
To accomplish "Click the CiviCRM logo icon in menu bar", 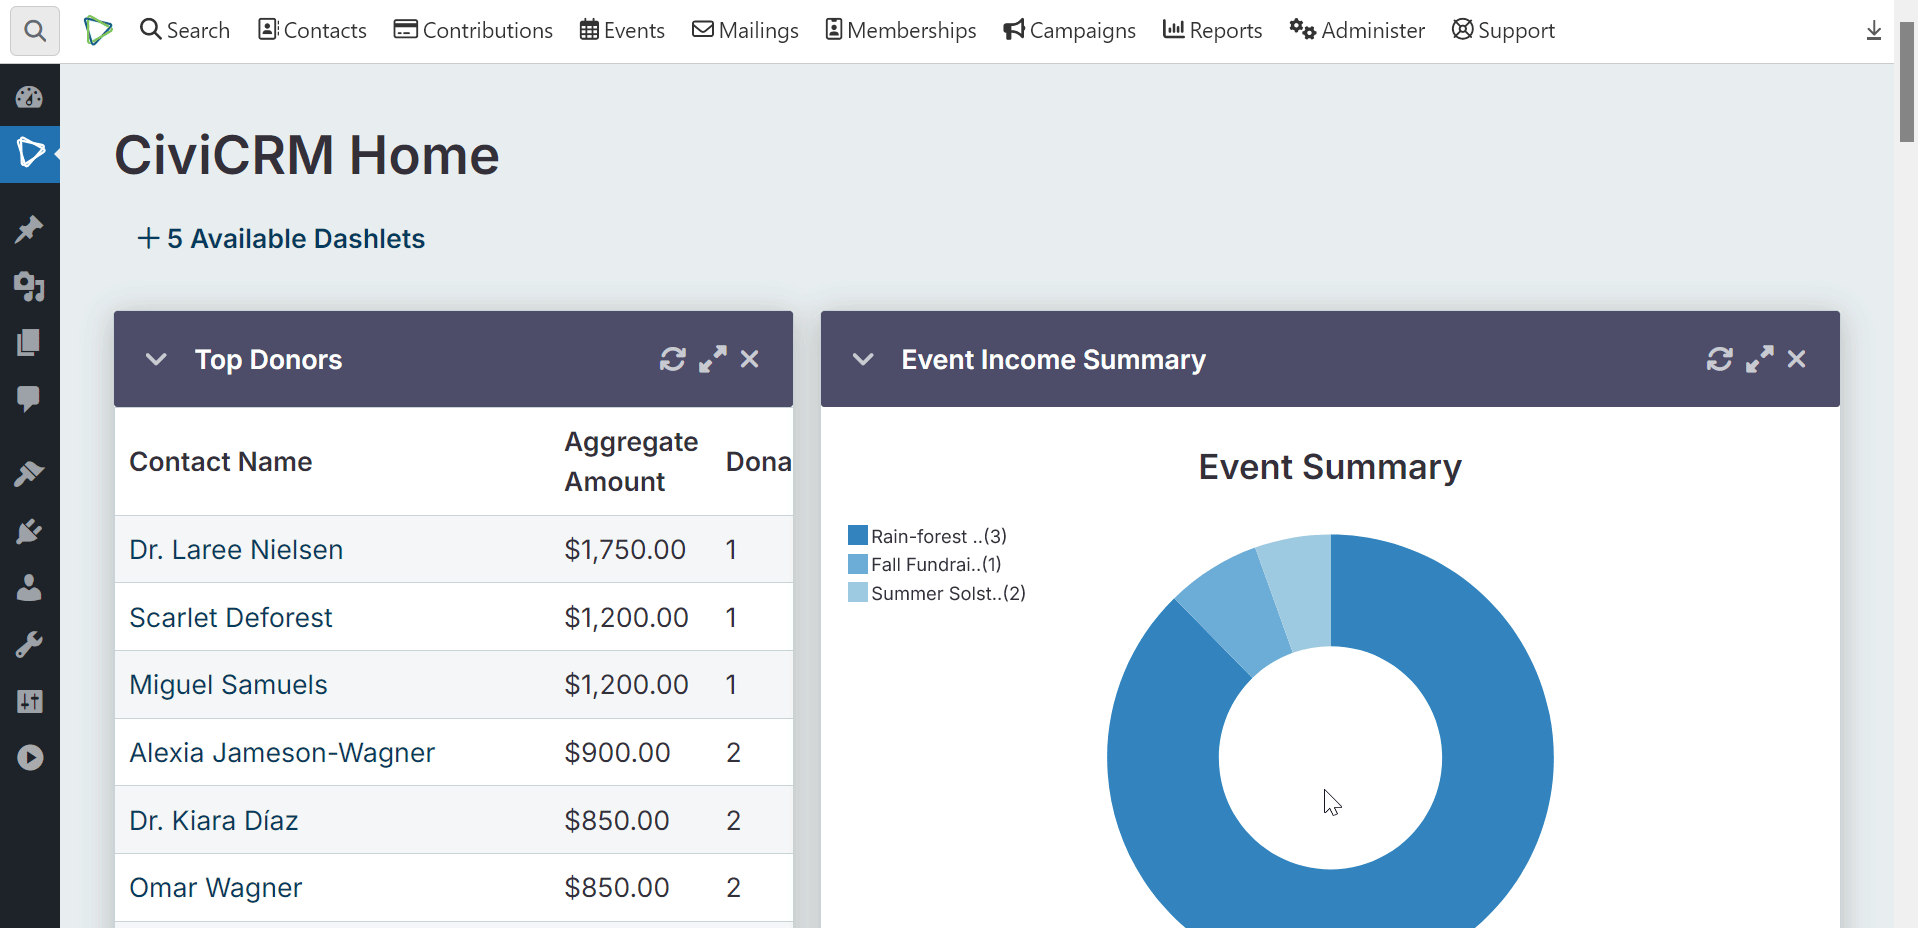I will point(98,30).
